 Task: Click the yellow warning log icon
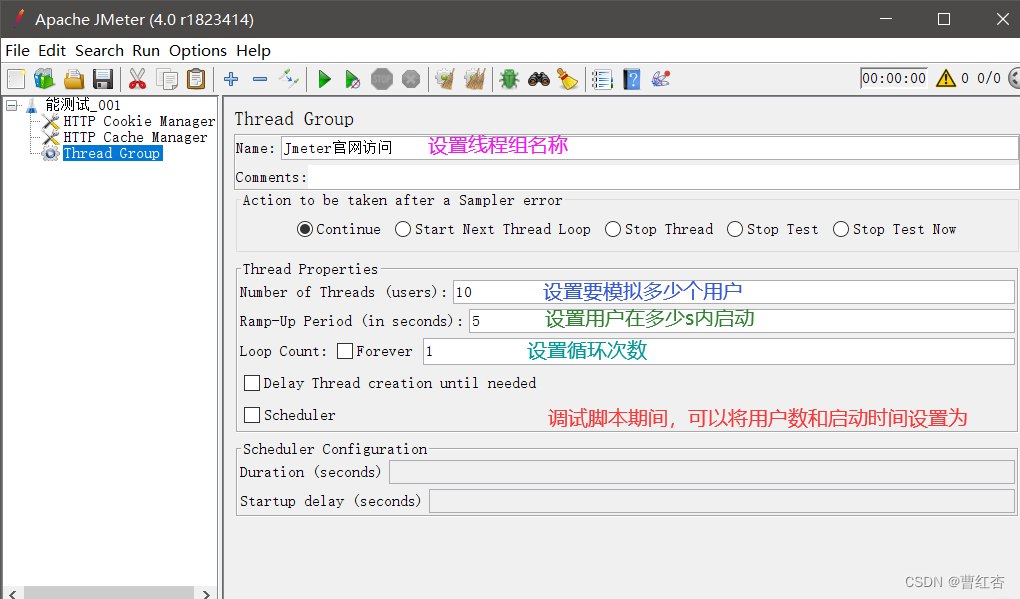946,79
